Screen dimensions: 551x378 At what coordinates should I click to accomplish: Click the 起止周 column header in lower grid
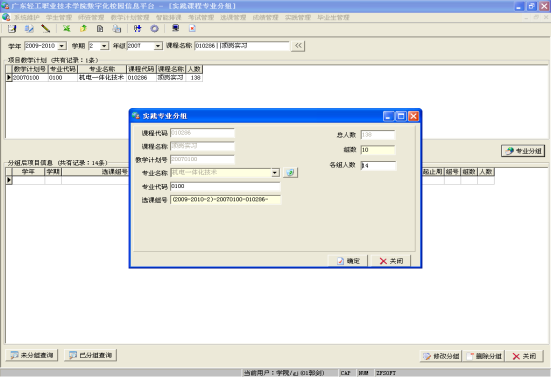433,171
